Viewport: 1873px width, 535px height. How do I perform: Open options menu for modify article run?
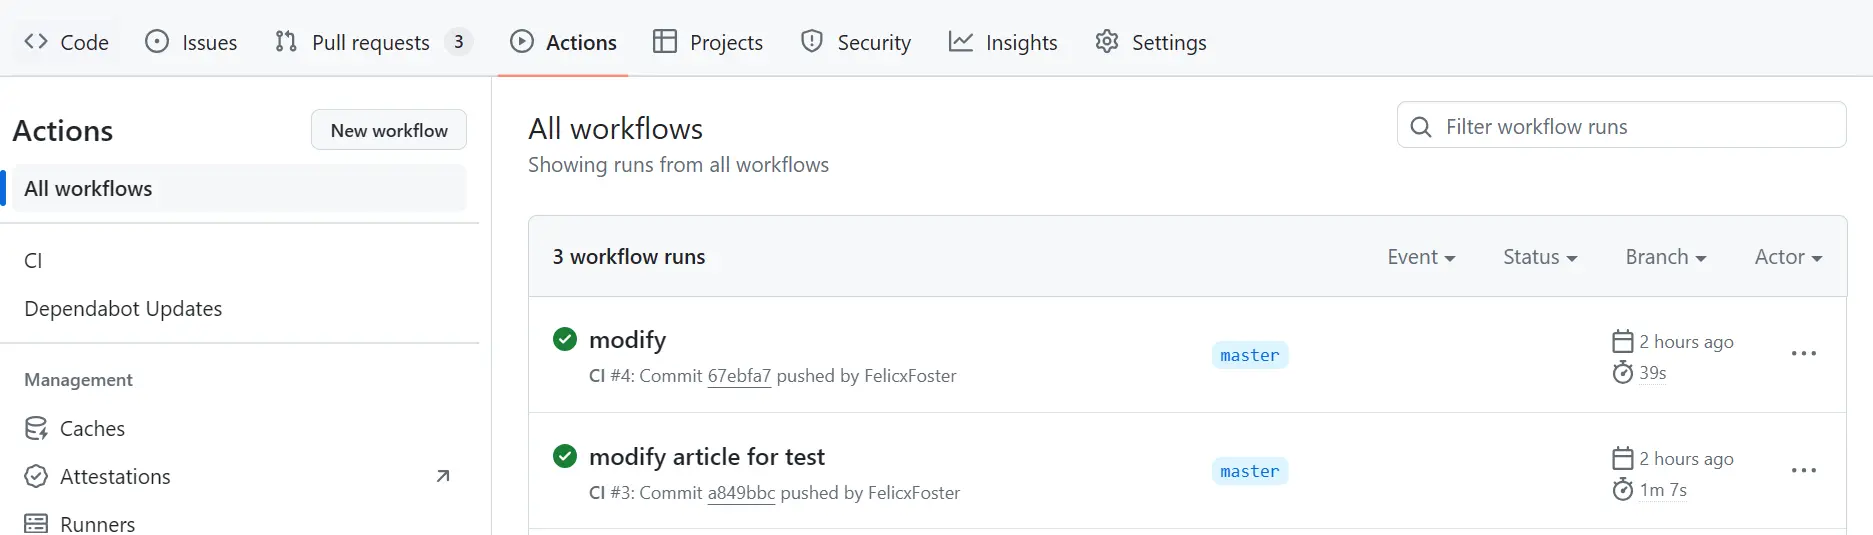1803,471
